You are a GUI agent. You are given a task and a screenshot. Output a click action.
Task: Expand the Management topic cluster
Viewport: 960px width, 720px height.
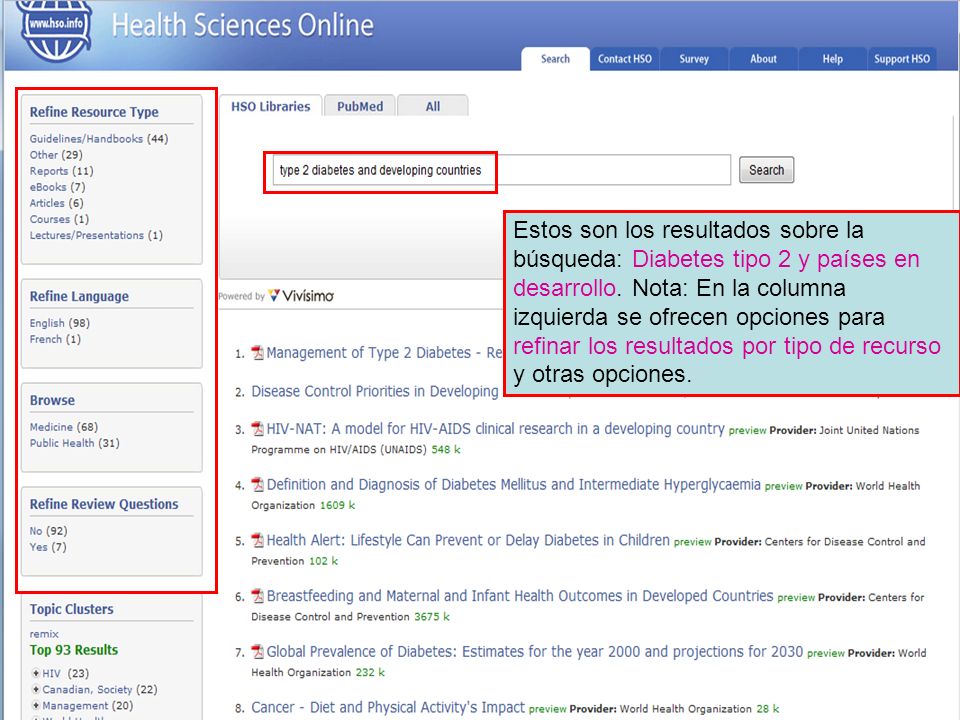[x=36, y=705]
